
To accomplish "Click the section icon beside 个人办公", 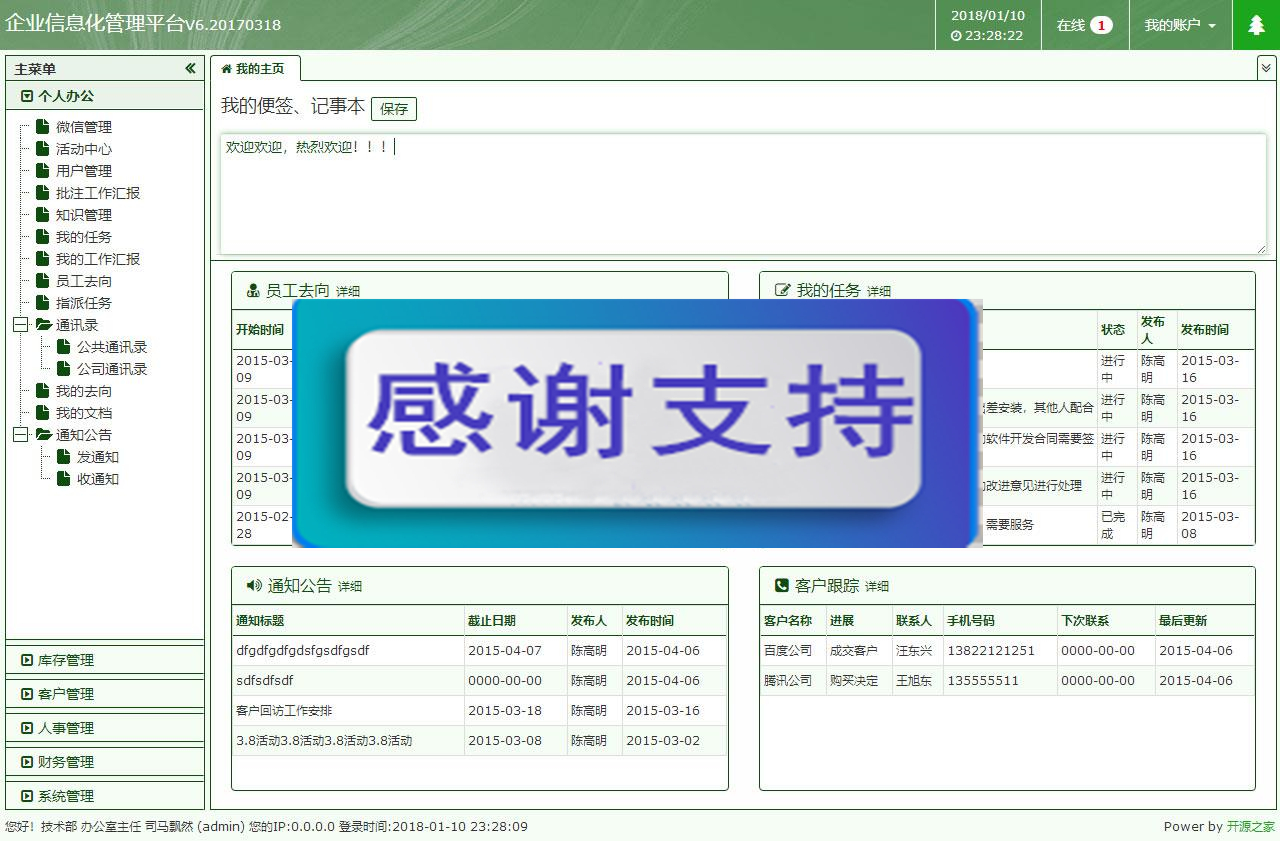I will 25,94.
